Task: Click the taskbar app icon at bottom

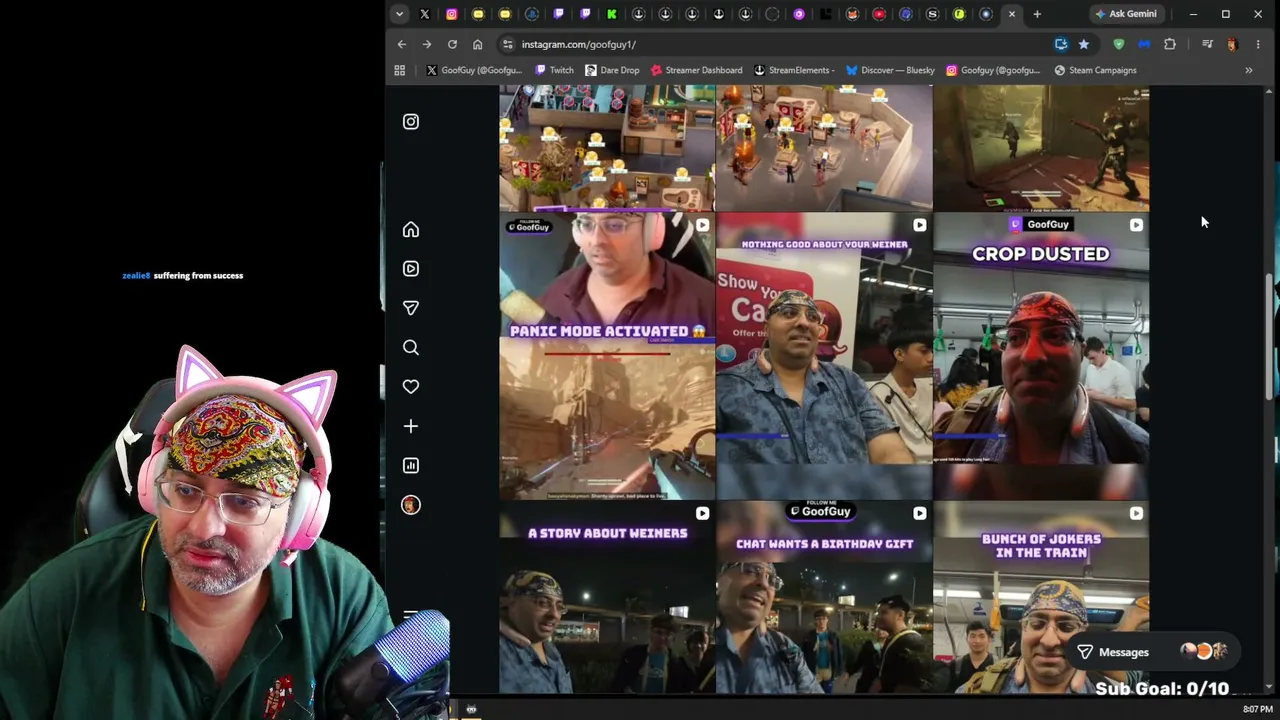Action: (x=471, y=710)
